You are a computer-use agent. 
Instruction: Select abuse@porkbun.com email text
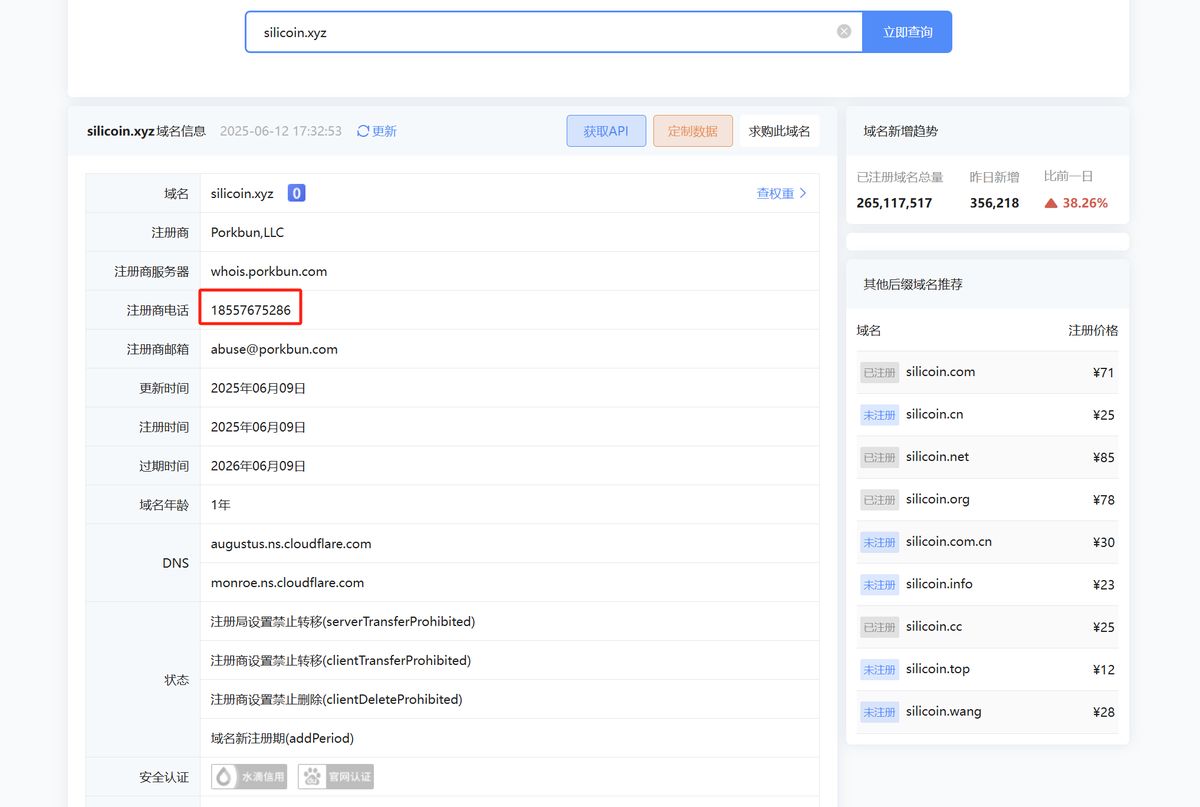274,349
